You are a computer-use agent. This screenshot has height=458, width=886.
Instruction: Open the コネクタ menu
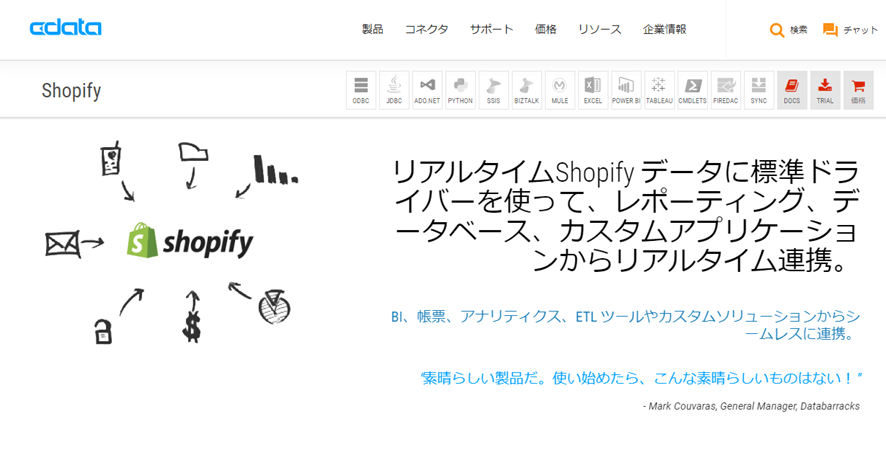click(427, 29)
